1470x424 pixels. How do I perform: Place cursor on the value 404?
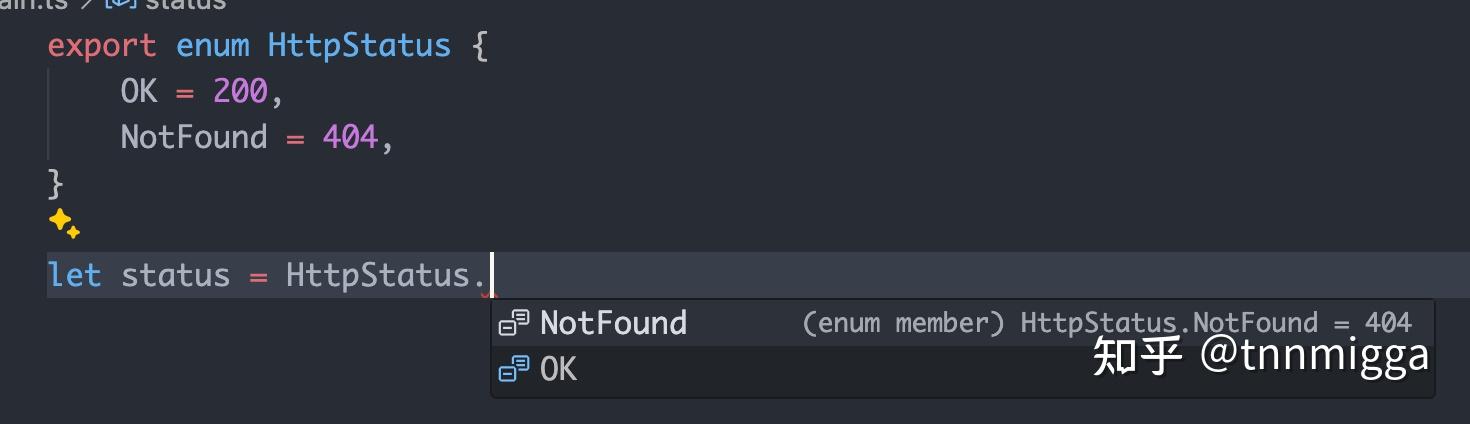(350, 137)
